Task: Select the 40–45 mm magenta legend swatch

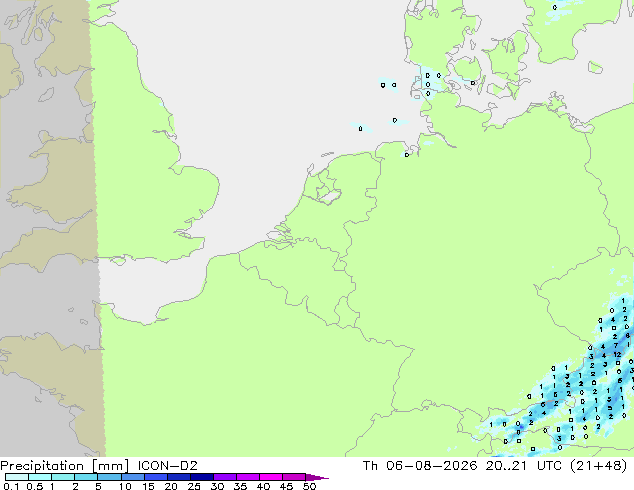Action: pyautogui.click(x=271, y=477)
